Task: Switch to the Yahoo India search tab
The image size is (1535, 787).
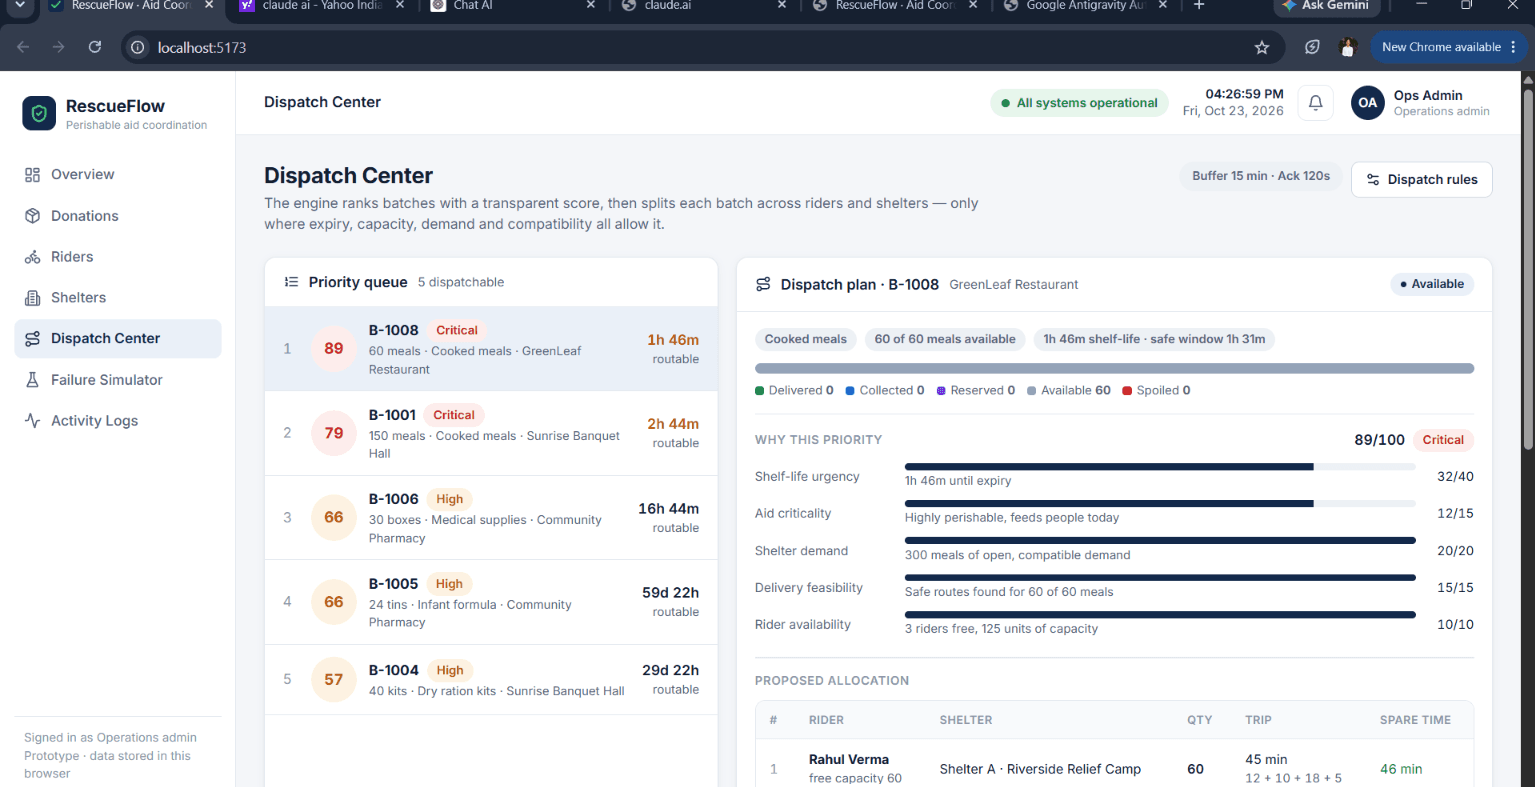Action: 322,6
